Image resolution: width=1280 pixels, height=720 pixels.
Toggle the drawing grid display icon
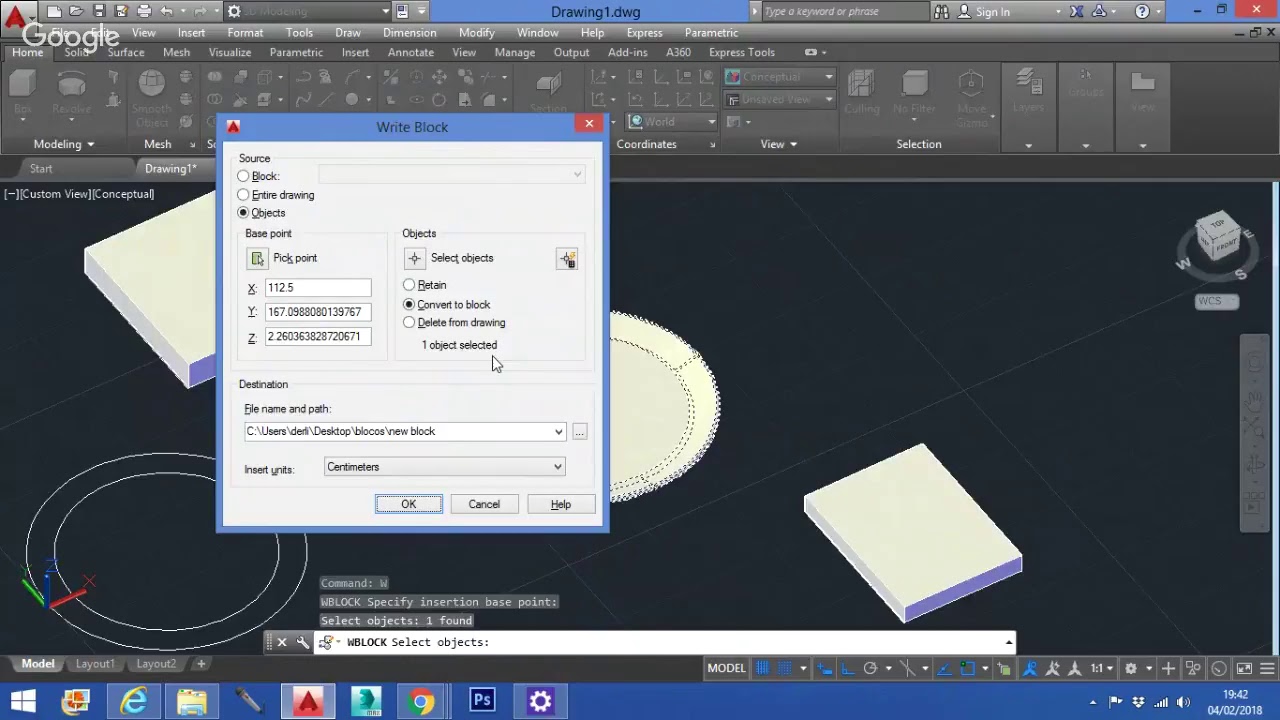pyautogui.click(x=763, y=668)
